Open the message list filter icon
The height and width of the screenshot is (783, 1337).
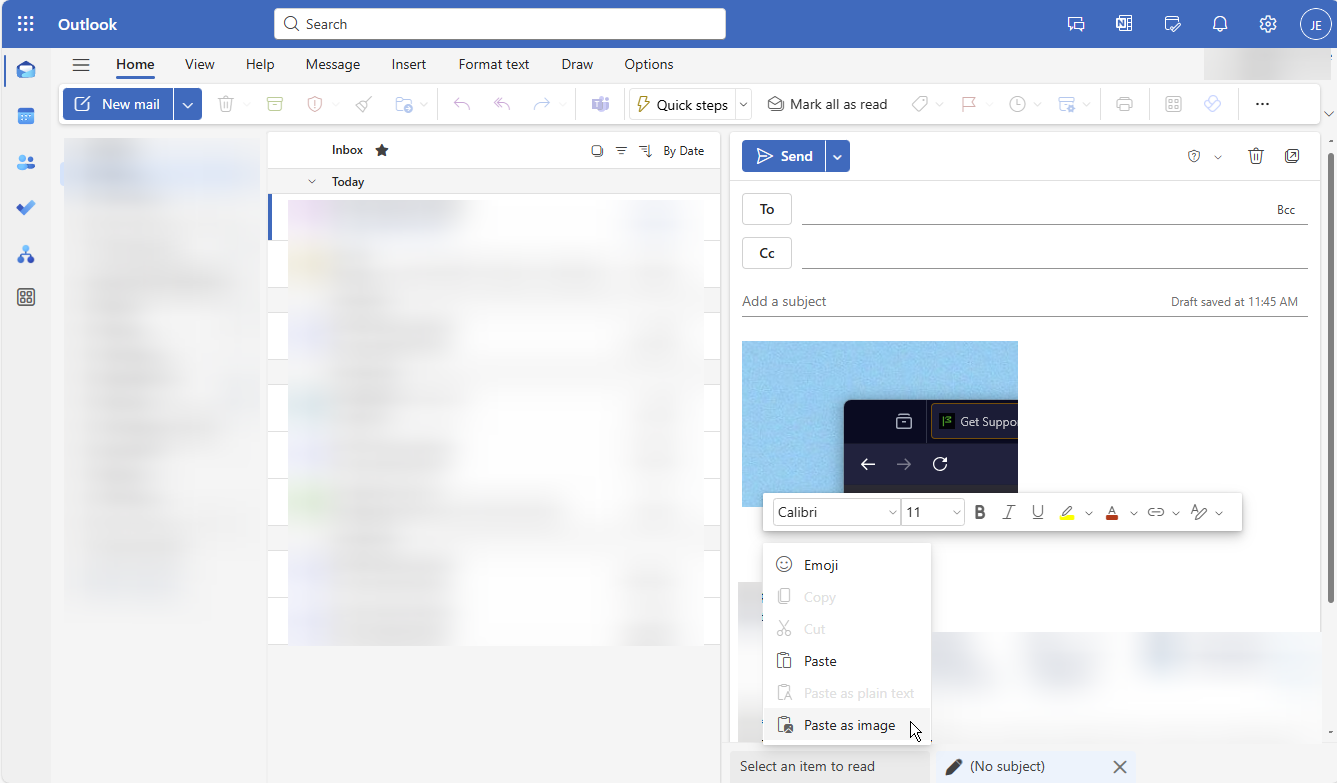pyautogui.click(x=621, y=151)
